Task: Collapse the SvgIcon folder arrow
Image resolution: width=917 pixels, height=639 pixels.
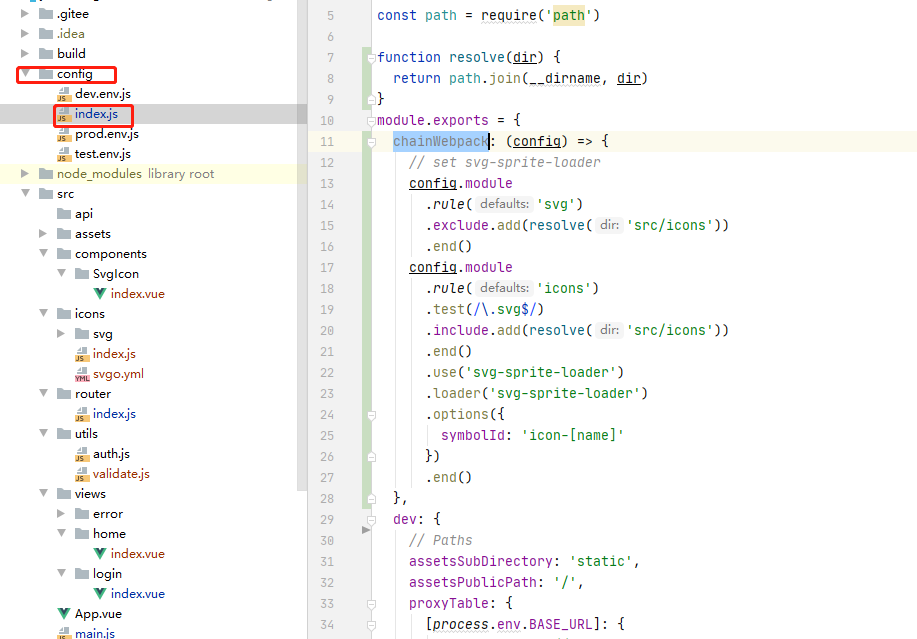Action: point(61,274)
